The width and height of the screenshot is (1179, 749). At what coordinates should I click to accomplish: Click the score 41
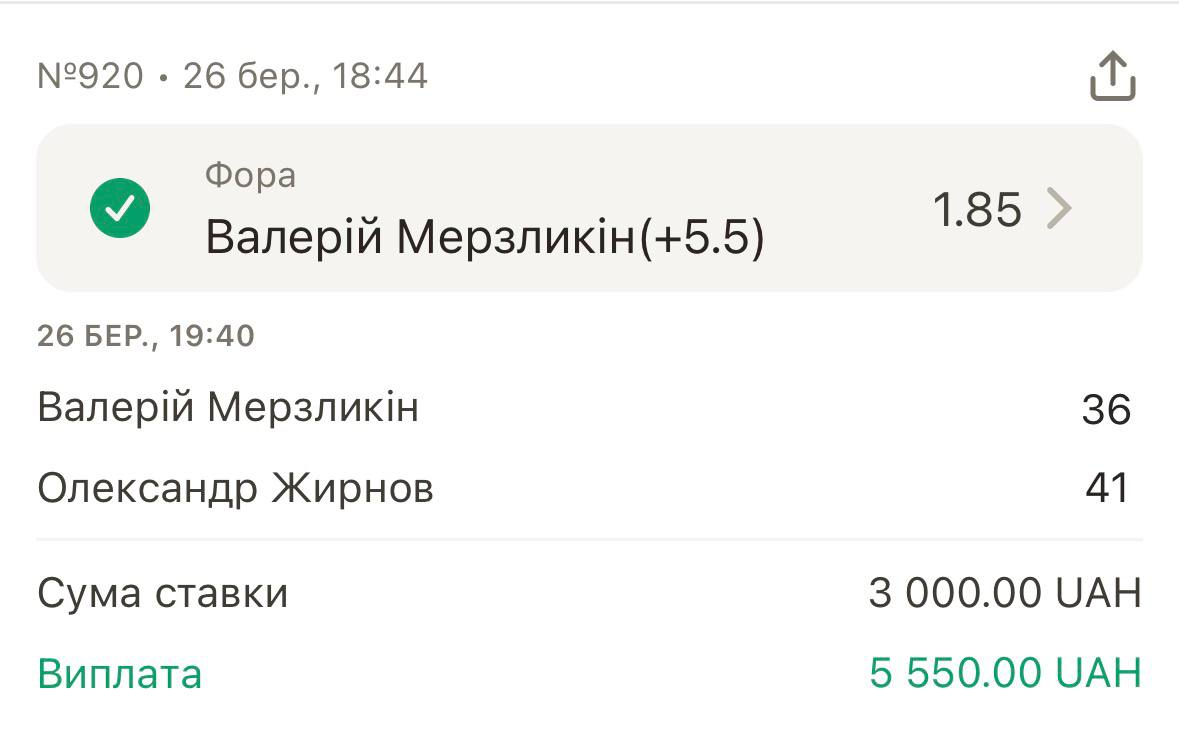pos(1107,489)
